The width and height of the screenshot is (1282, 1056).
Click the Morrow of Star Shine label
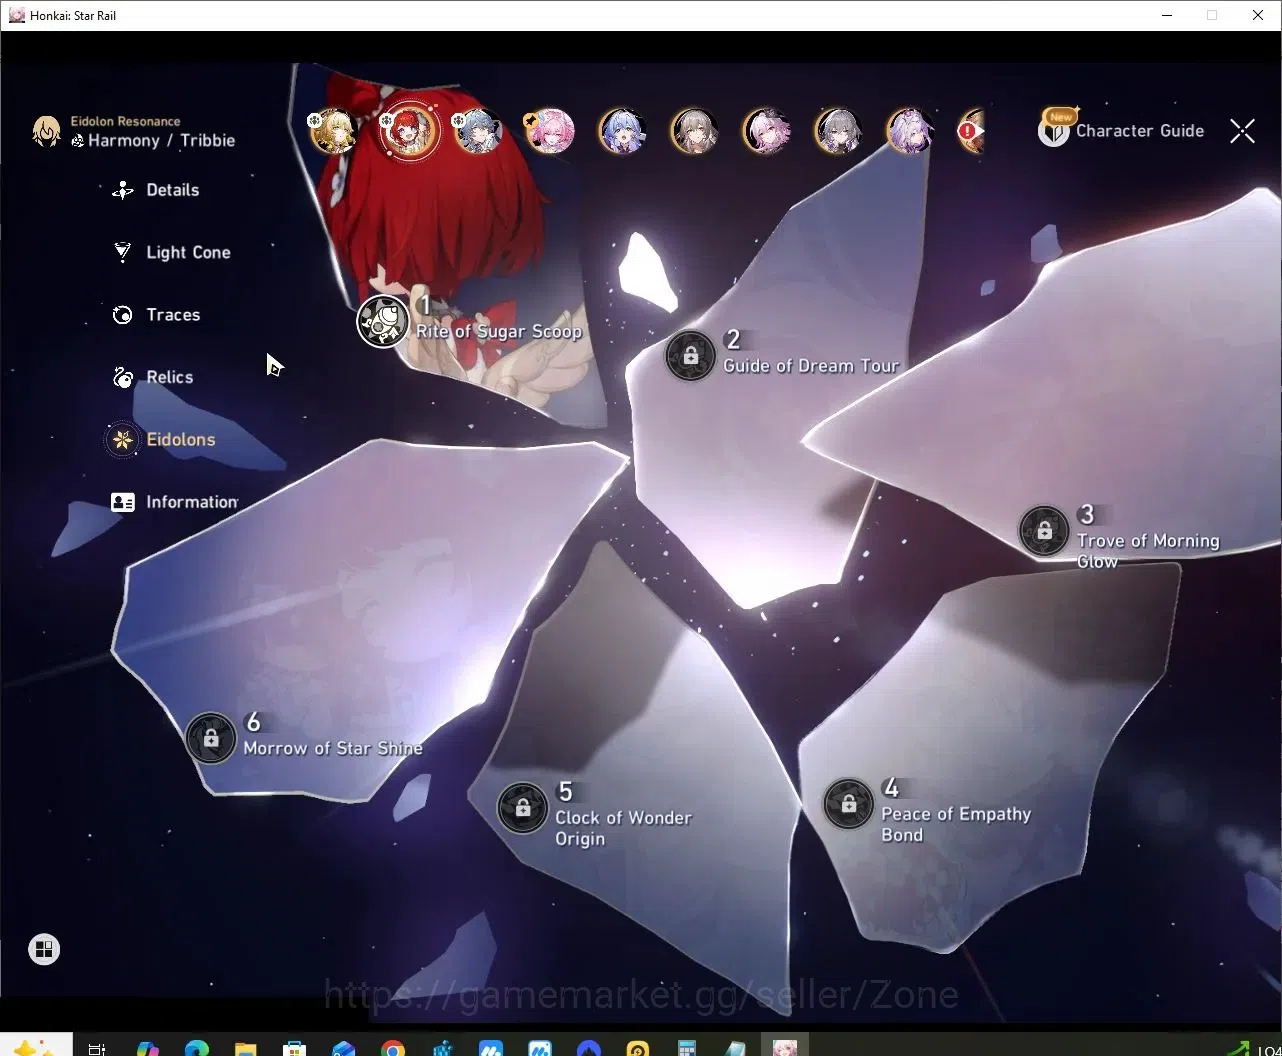coord(333,748)
